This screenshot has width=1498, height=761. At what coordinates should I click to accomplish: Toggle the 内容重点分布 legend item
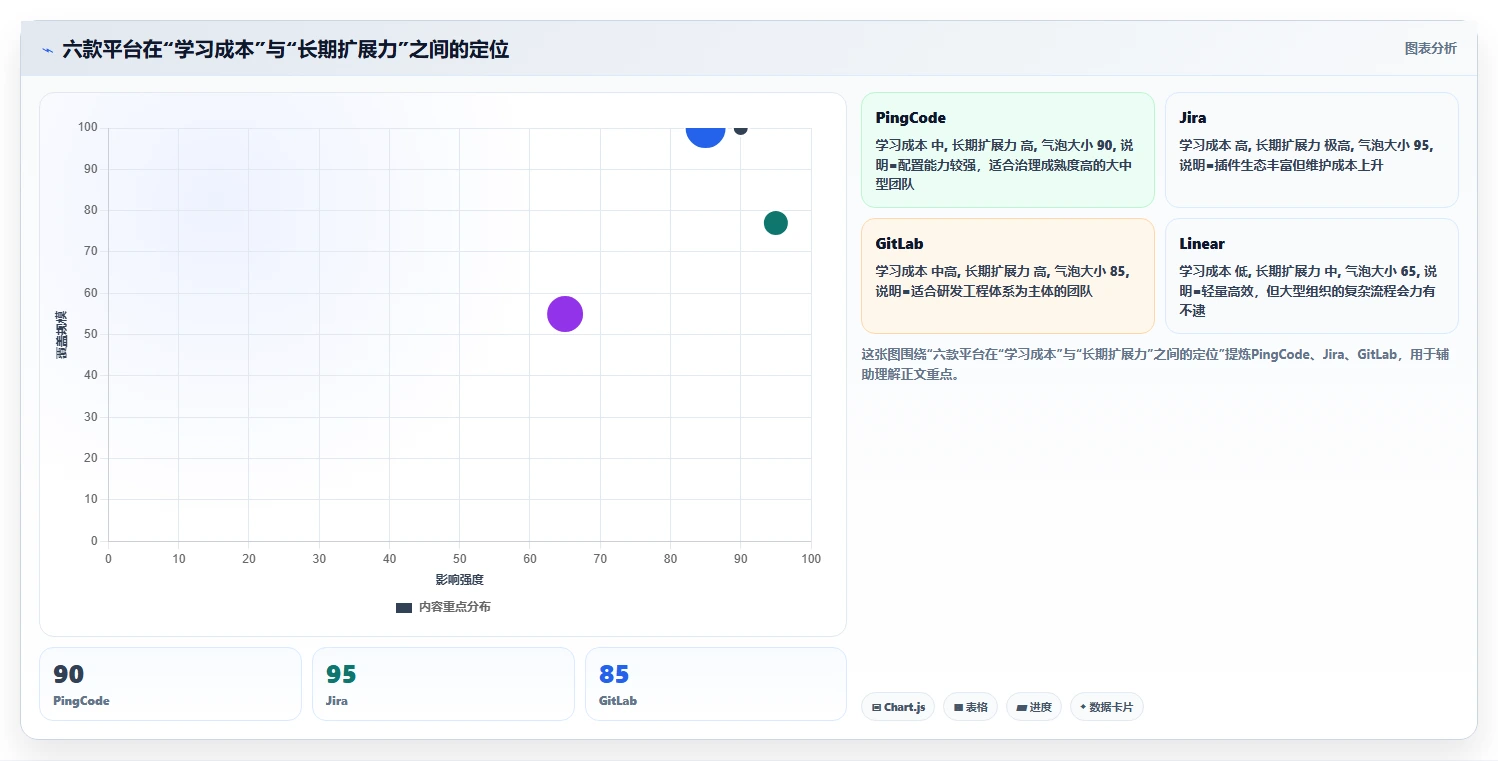click(x=443, y=607)
